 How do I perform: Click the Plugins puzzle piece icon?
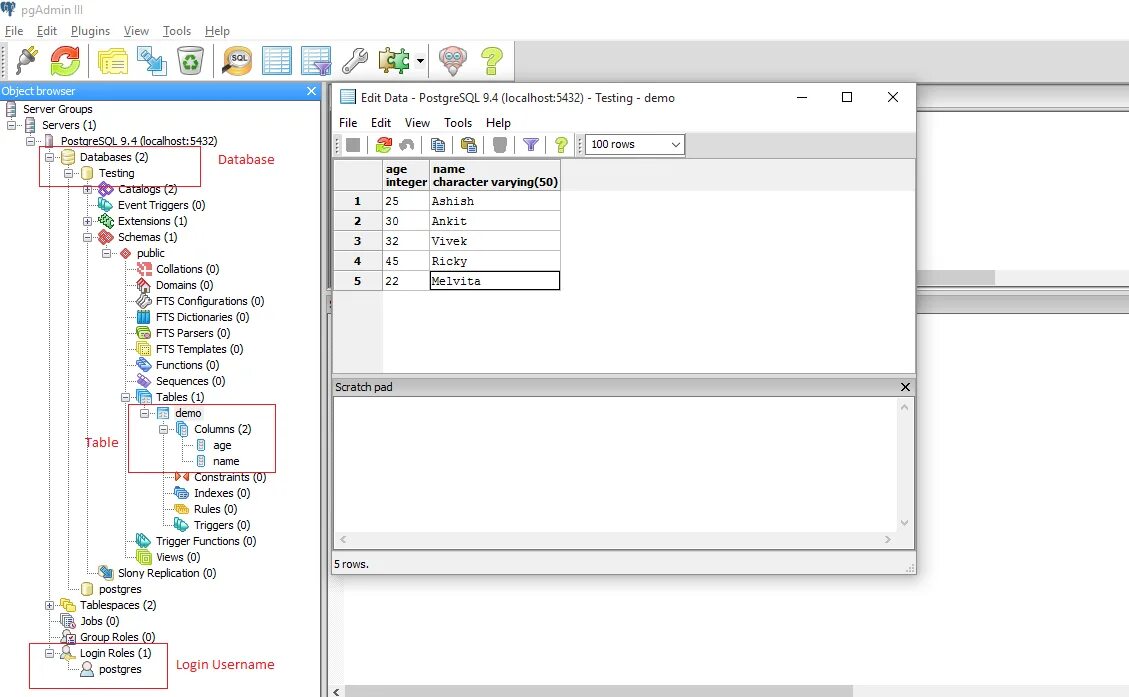tap(394, 61)
